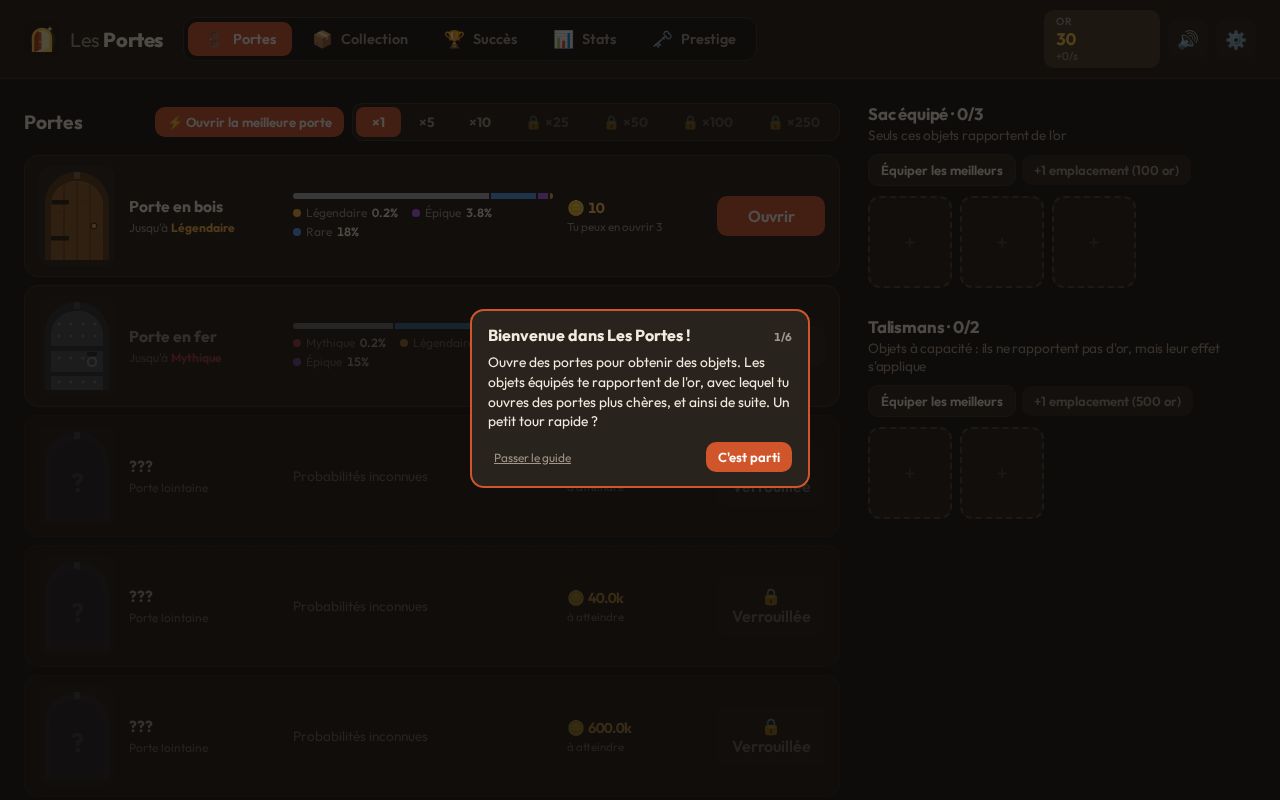Click the OR 30 gold counter
1280x800 pixels.
pyautogui.click(x=1102, y=39)
